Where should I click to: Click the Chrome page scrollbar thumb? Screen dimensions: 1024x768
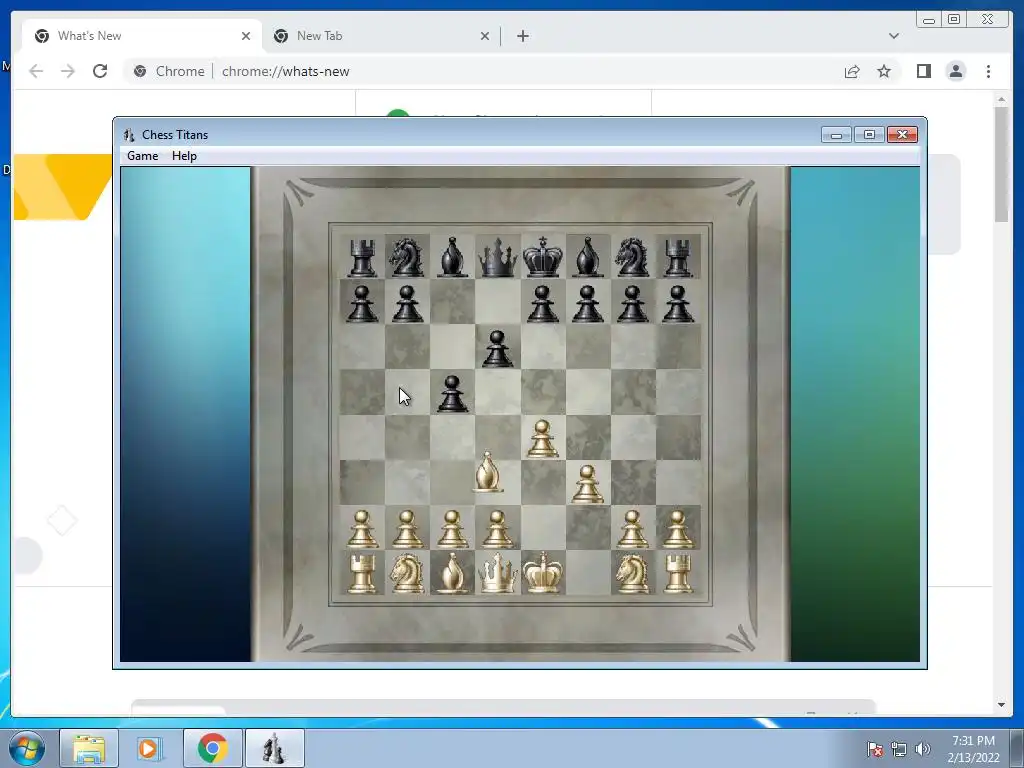coord(1001,163)
